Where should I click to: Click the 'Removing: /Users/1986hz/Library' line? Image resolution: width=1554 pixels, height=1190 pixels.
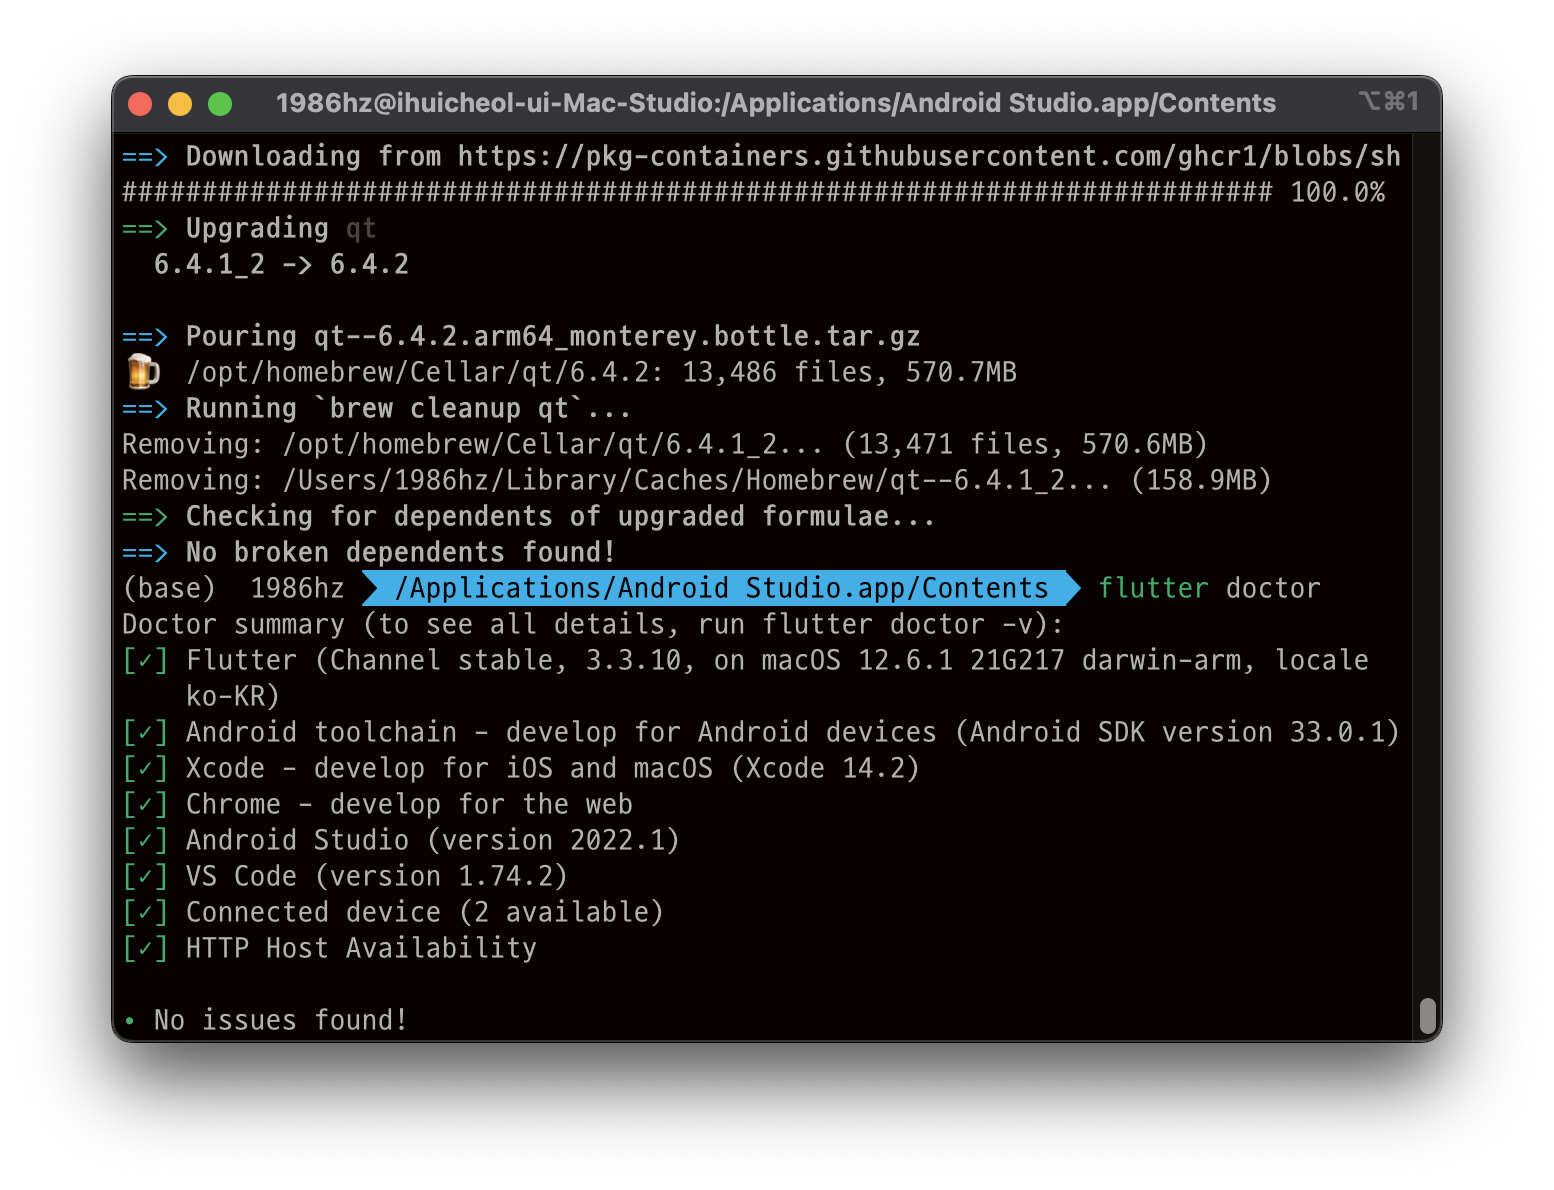pyautogui.click(x=697, y=481)
